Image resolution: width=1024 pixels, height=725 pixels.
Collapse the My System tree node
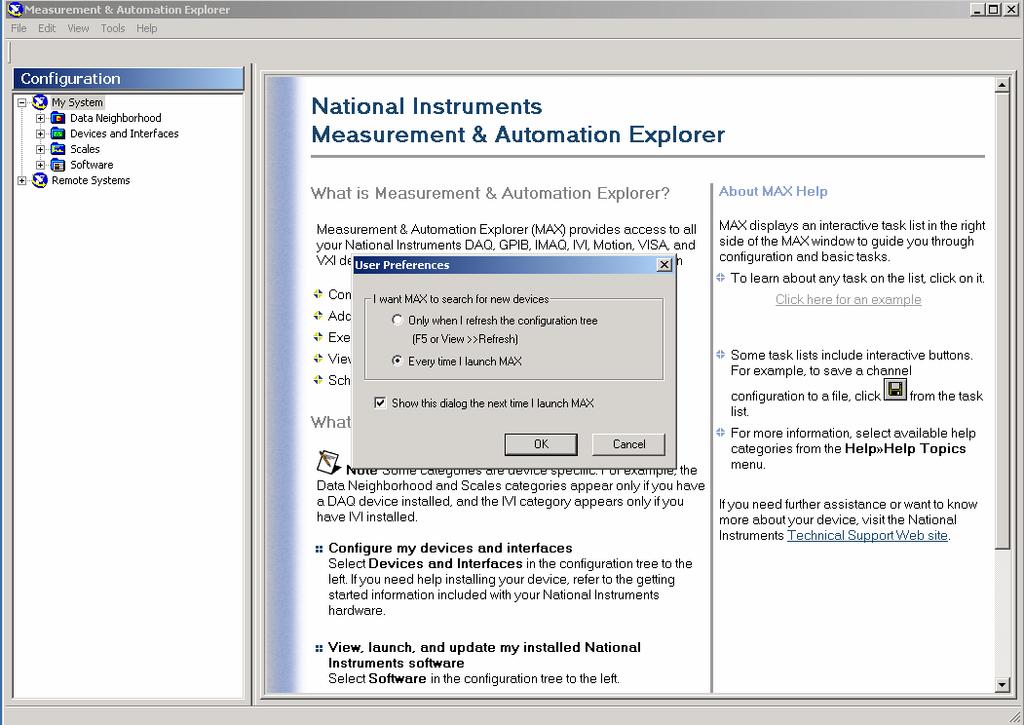22,103
